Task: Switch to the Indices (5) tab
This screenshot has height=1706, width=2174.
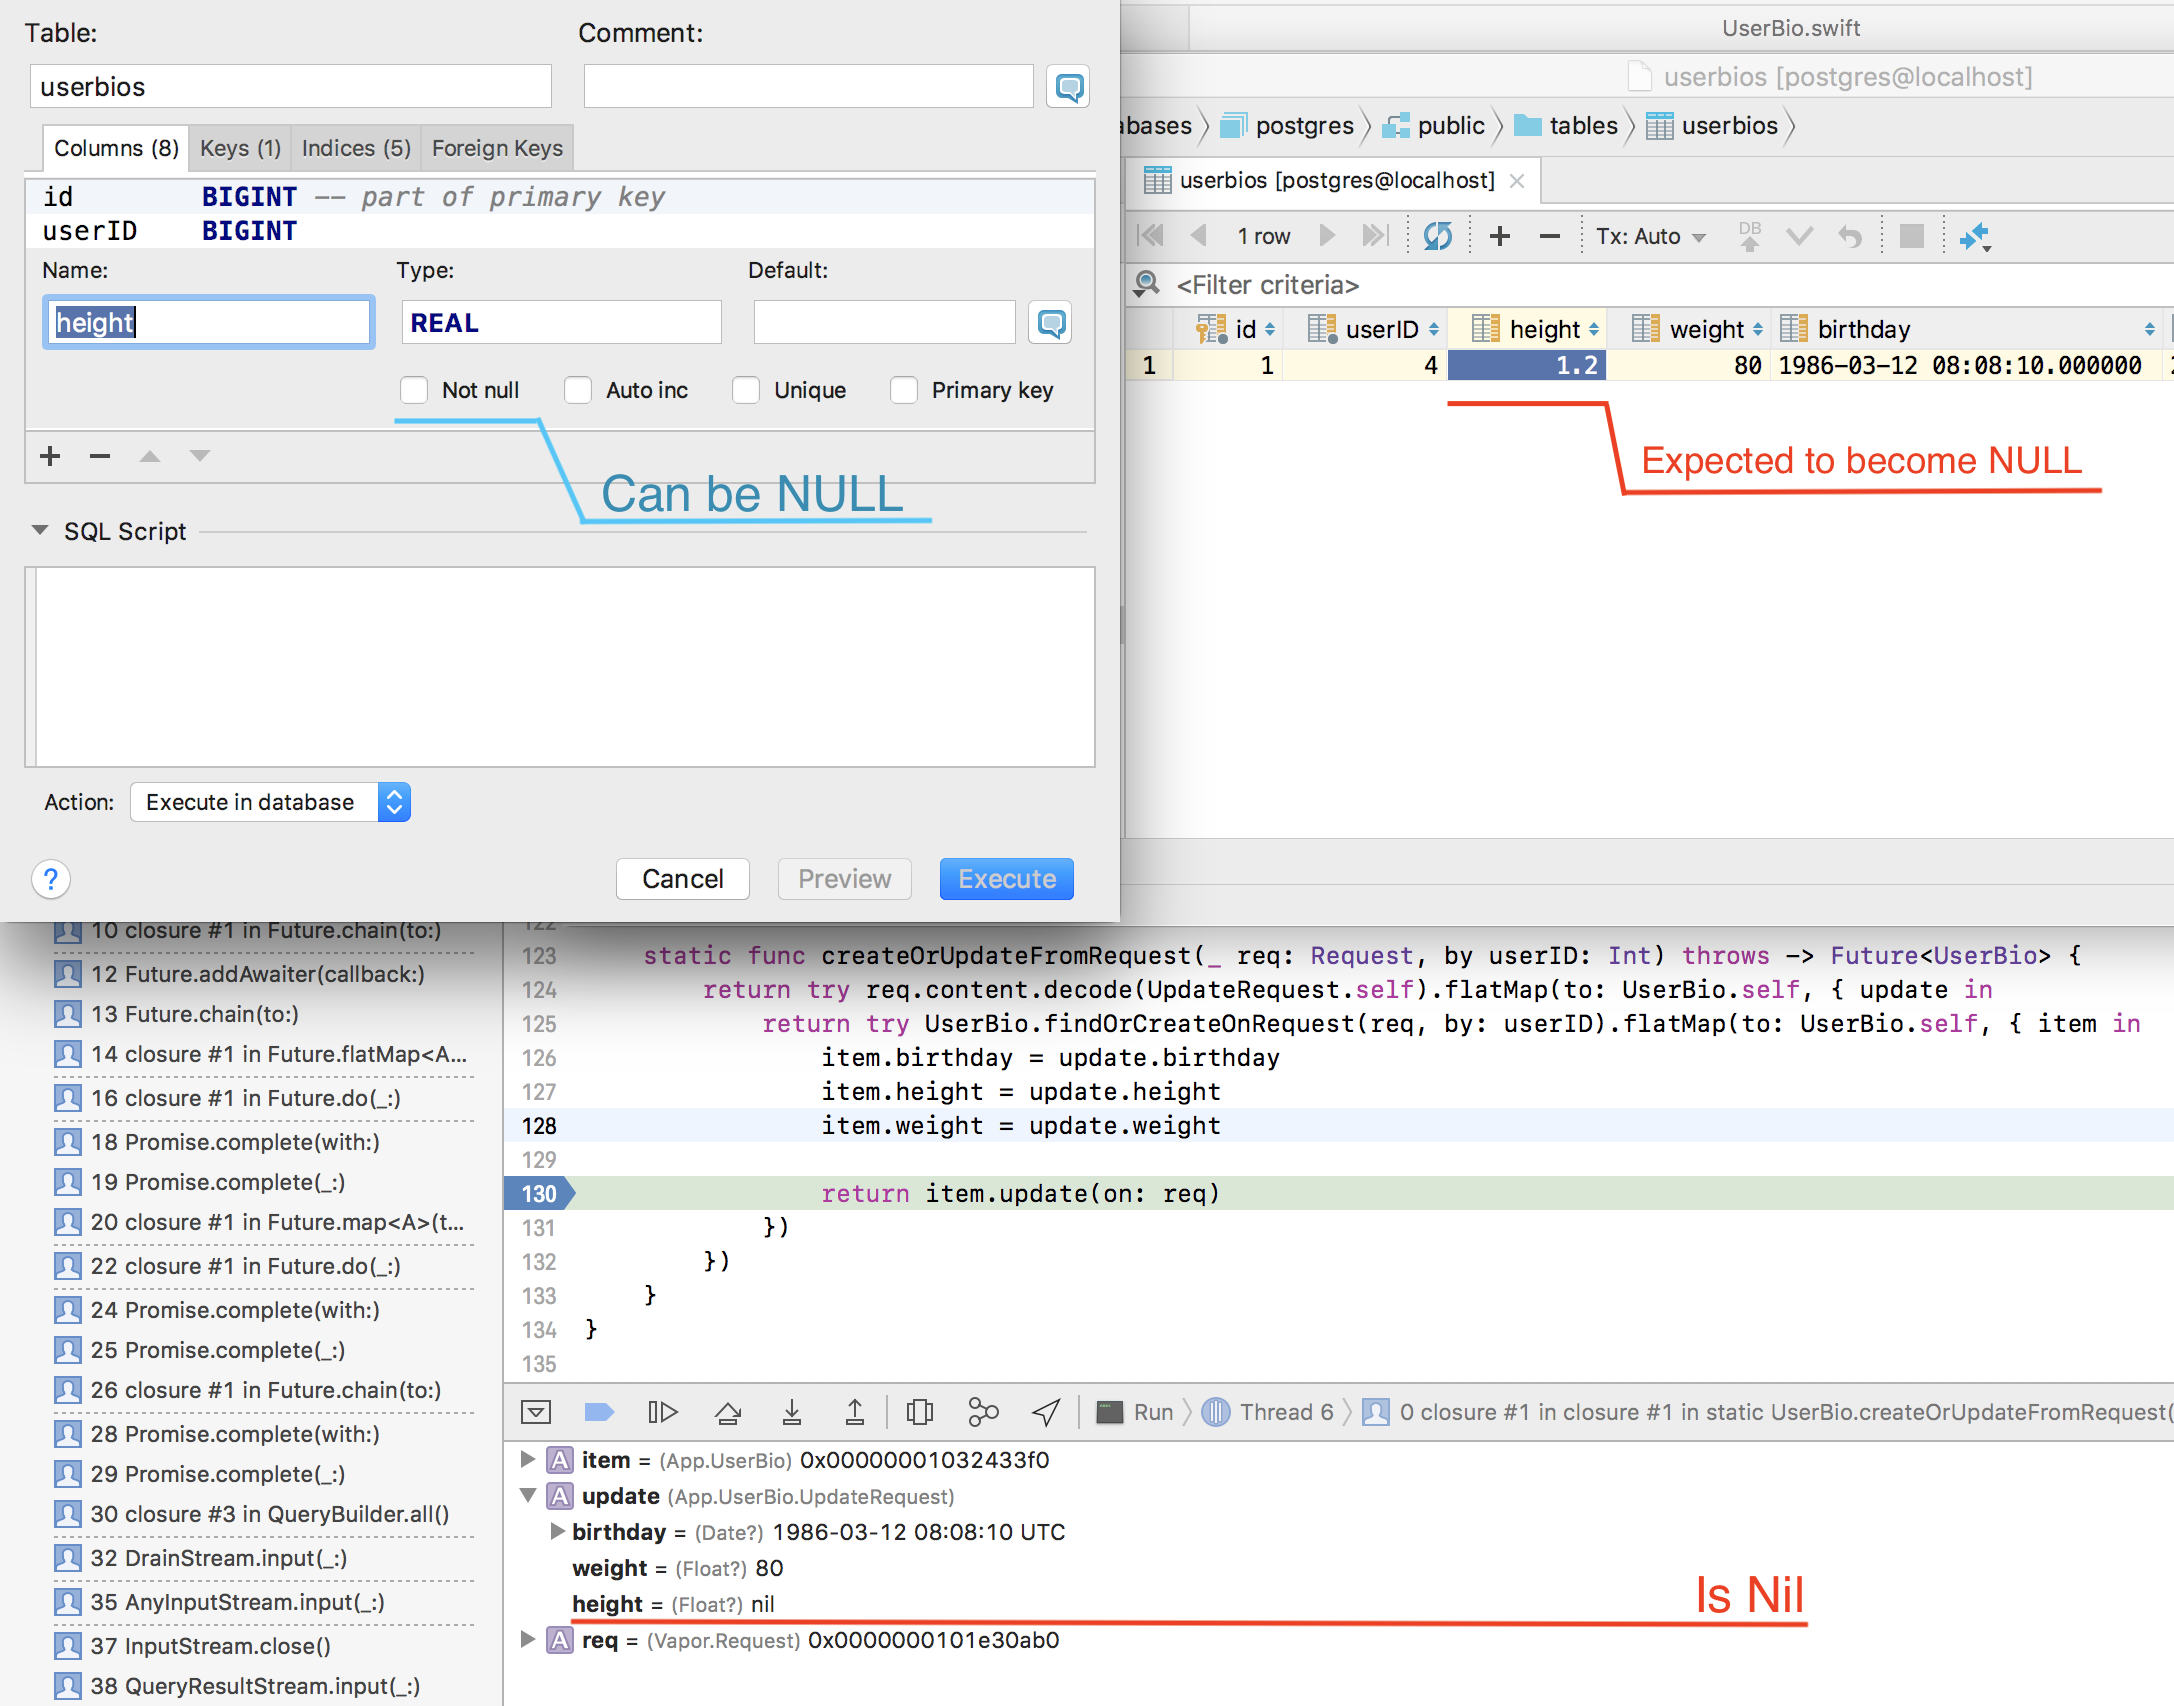Action: pos(356,148)
